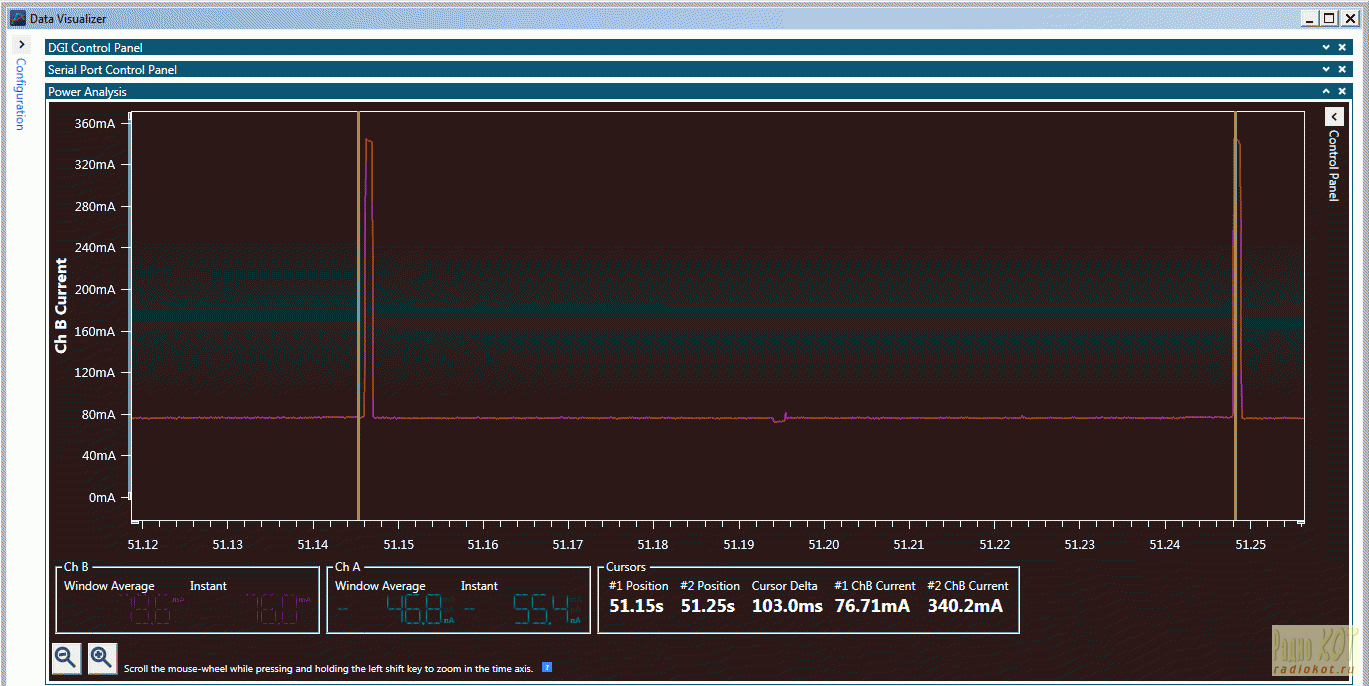
Task: Click the zoom in magnifier button
Action: pos(102,658)
